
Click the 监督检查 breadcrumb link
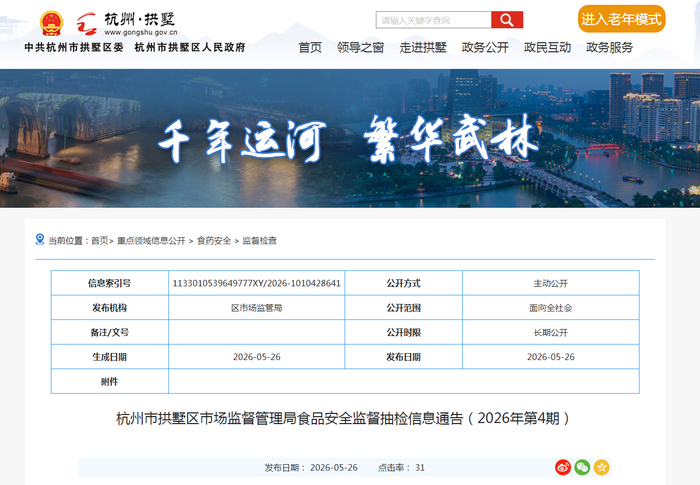click(259, 241)
